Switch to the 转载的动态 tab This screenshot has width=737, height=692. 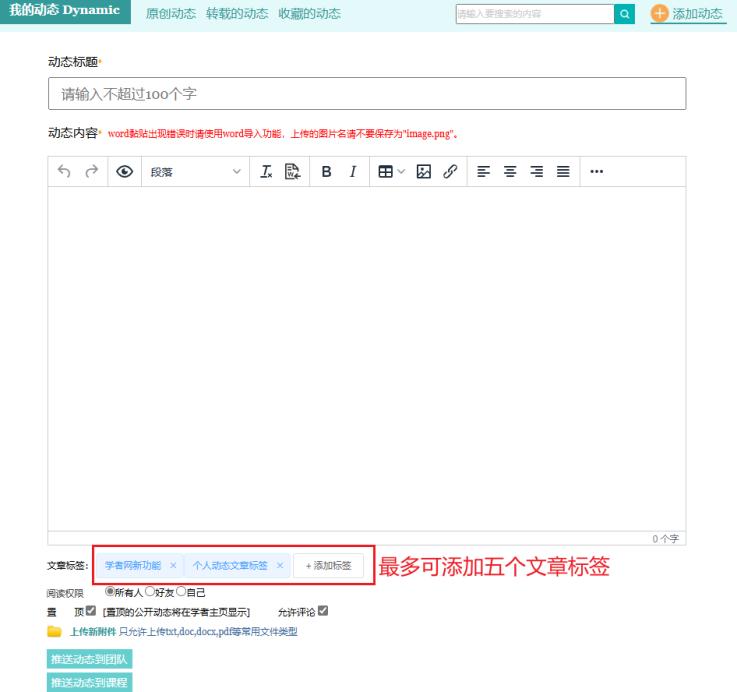(237, 14)
